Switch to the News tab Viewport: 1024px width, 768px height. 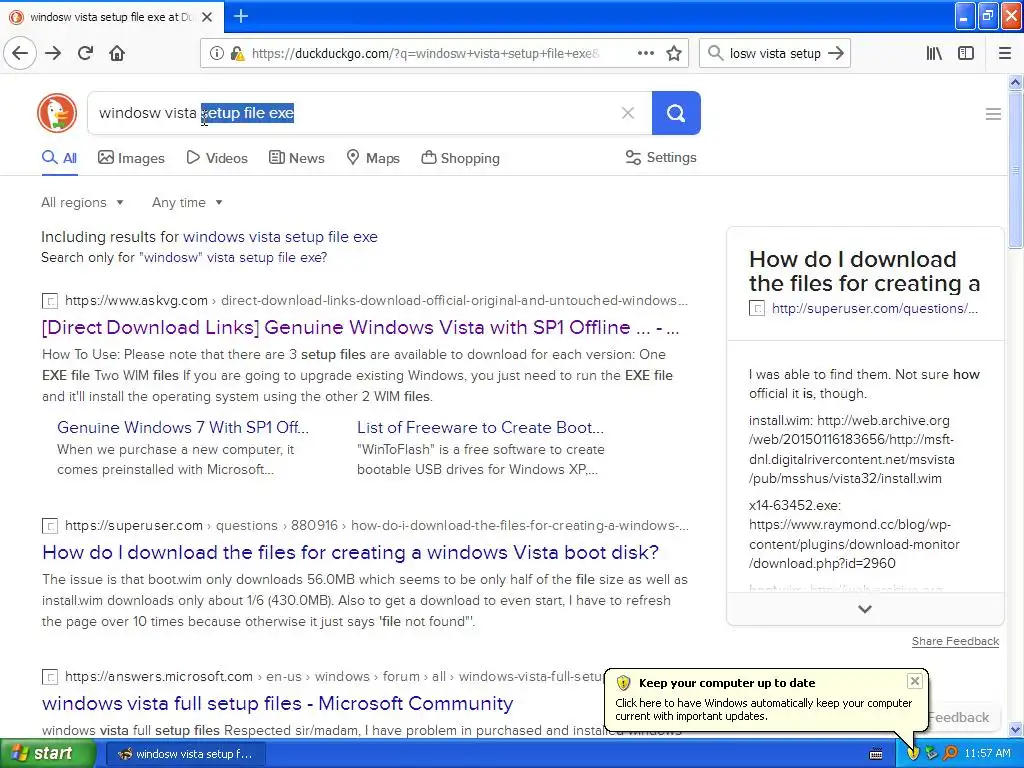(x=296, y=158)
